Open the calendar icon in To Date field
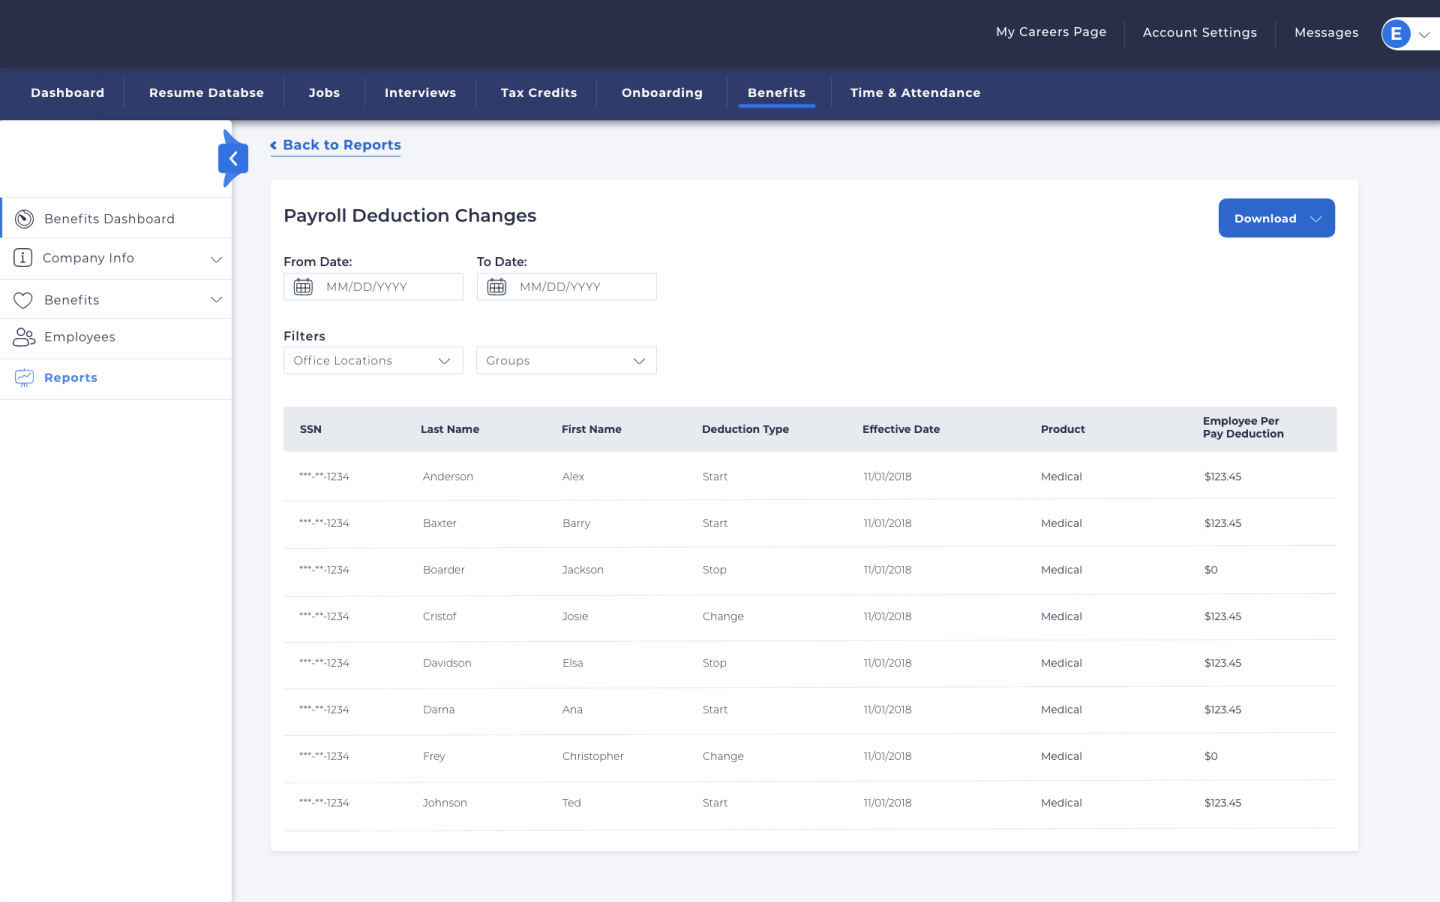 (x=496, y=286)
